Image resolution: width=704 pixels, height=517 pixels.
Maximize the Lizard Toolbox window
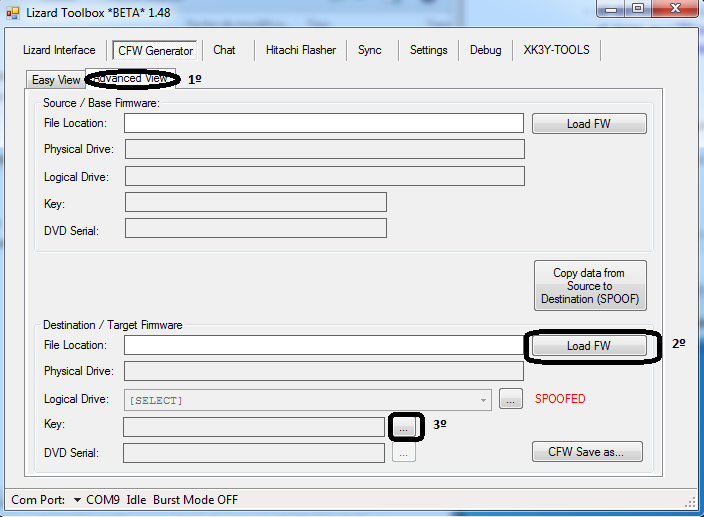click(x=638, y=9)
